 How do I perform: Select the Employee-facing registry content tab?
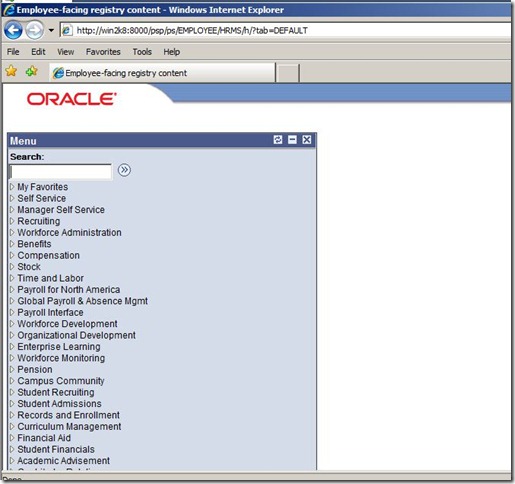click(x=163, y=73)
